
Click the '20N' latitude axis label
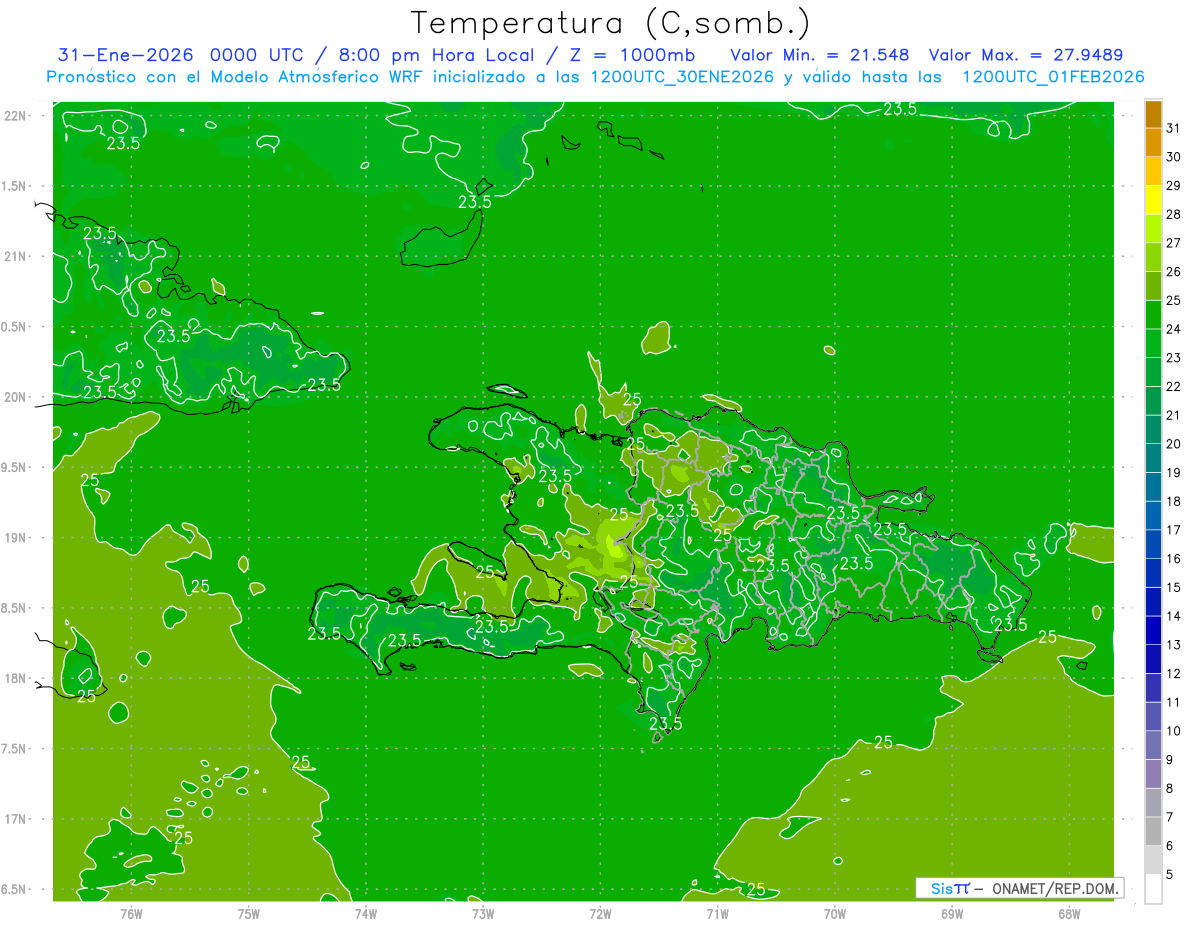[14, 397]
